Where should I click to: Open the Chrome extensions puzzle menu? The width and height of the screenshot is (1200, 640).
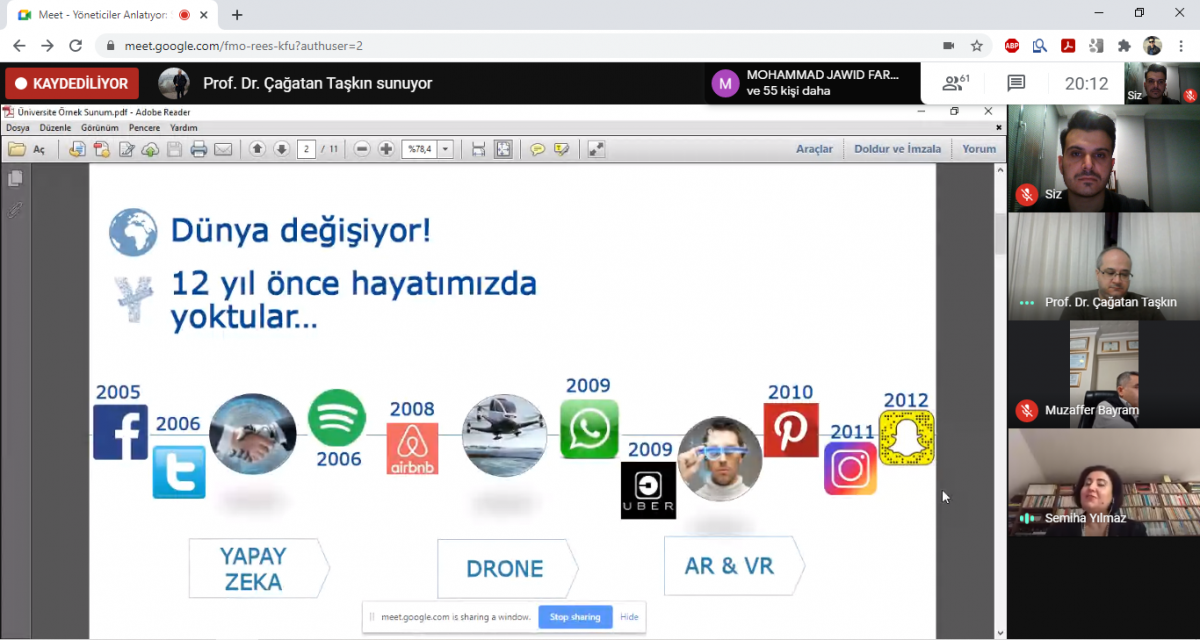[x=1124, y=46]
